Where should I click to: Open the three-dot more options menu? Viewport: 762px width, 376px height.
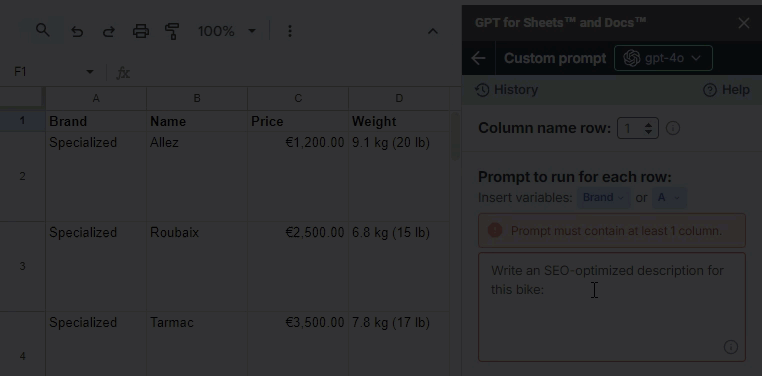click(x=290, y=32)
